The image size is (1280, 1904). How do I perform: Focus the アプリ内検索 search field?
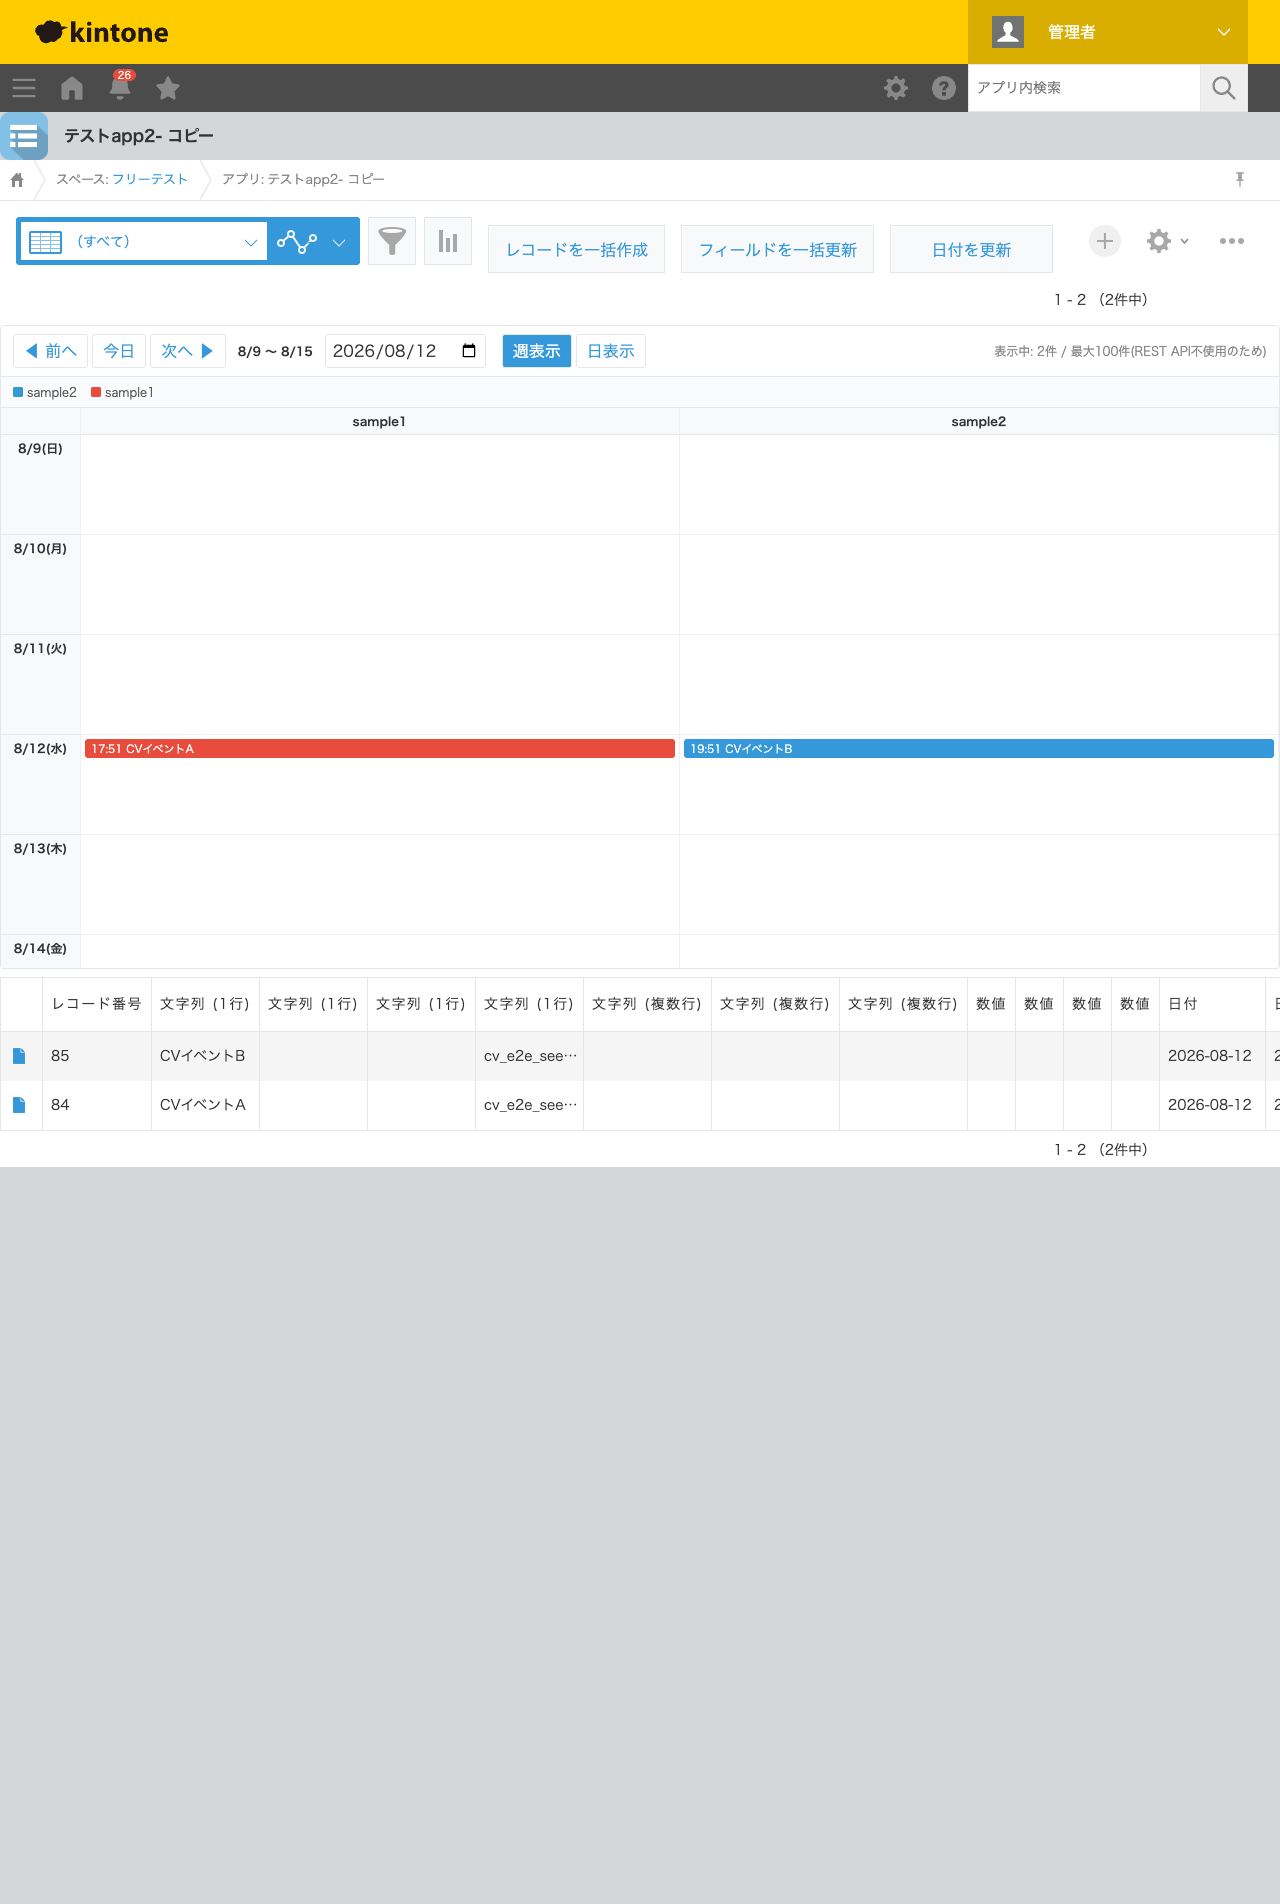coord(1084,88)
